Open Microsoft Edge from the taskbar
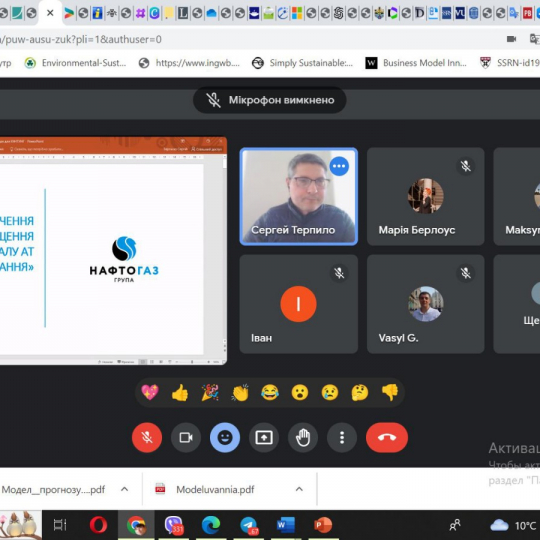 [x=211, y=525]
